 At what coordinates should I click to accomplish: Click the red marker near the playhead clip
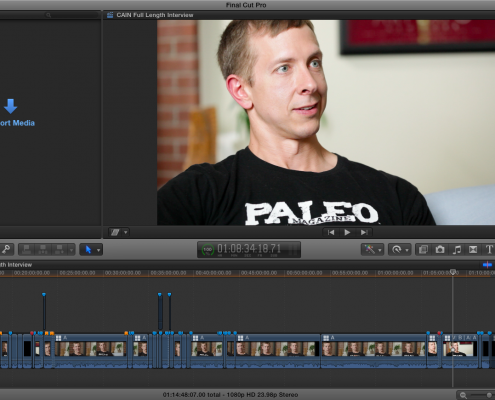click(439, 333)
